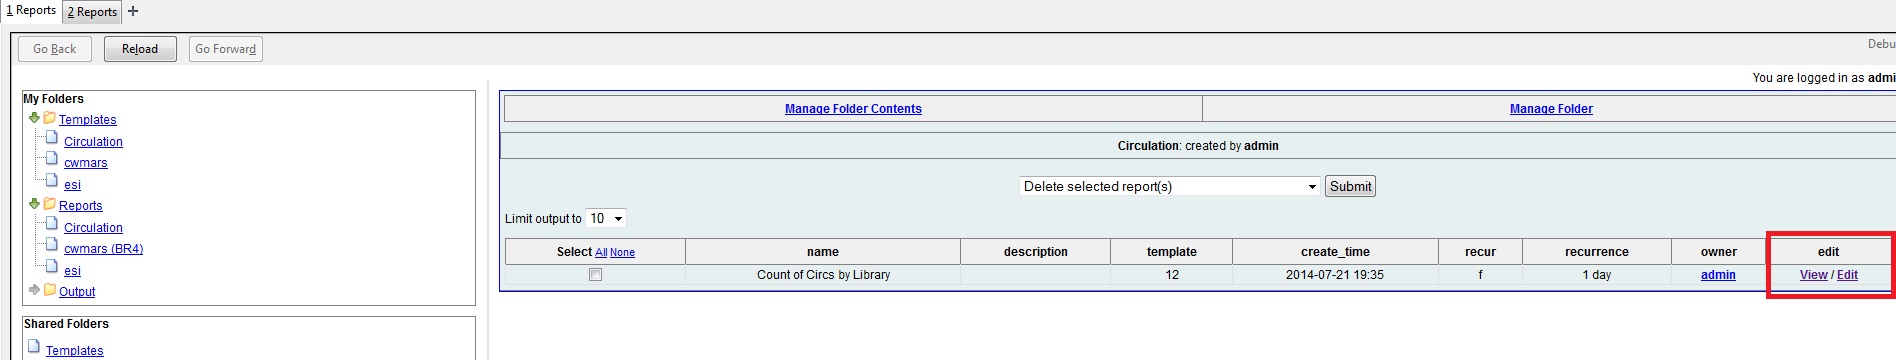Click the Templates folder icon in My Folders

[49, 118]
